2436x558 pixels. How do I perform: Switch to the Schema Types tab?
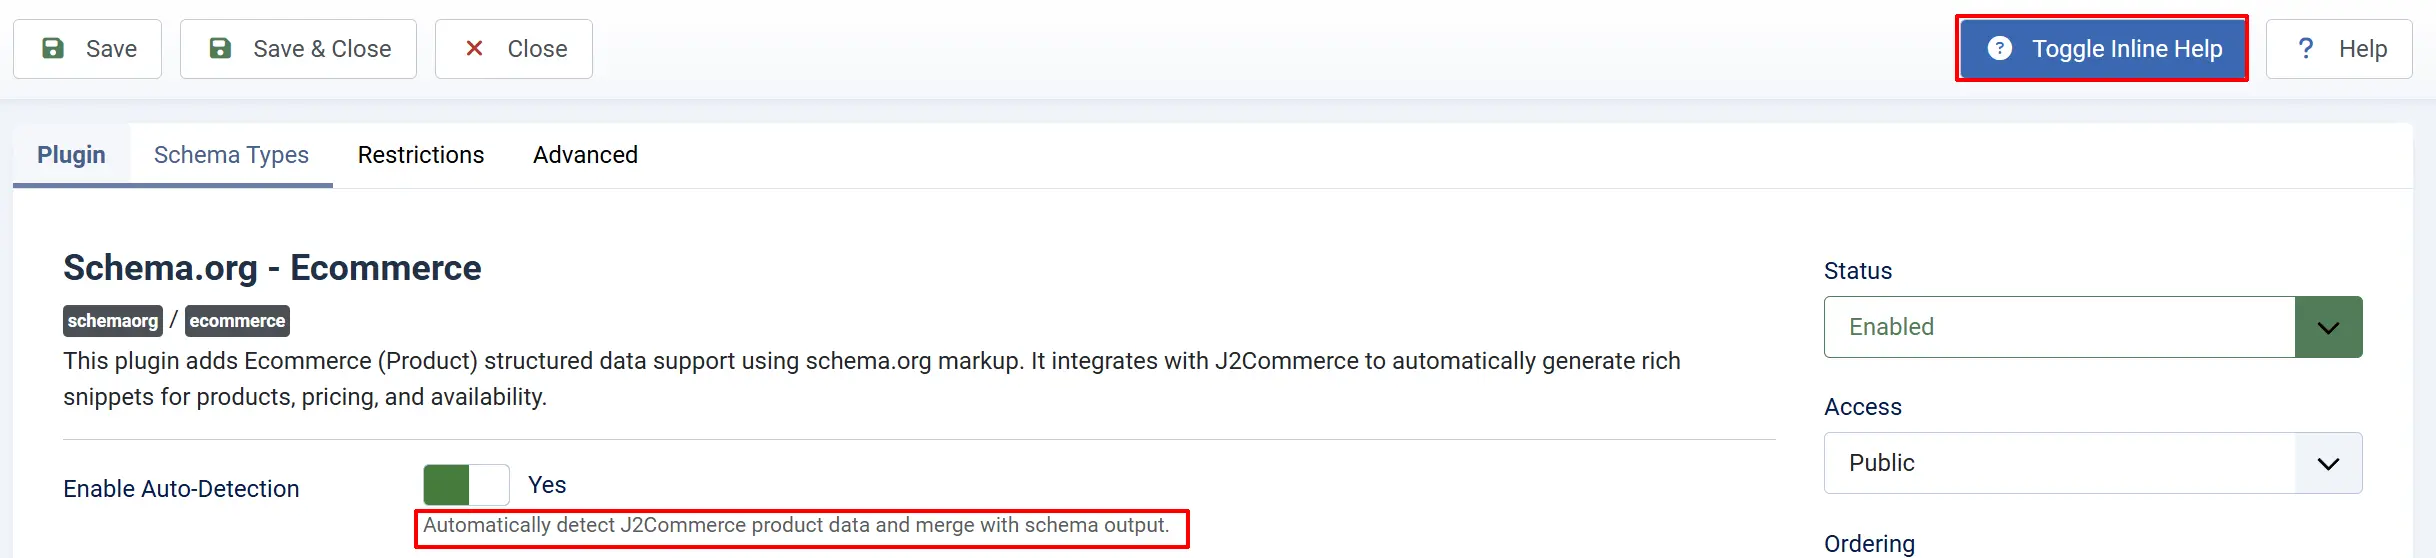click(x=231, y=155)
